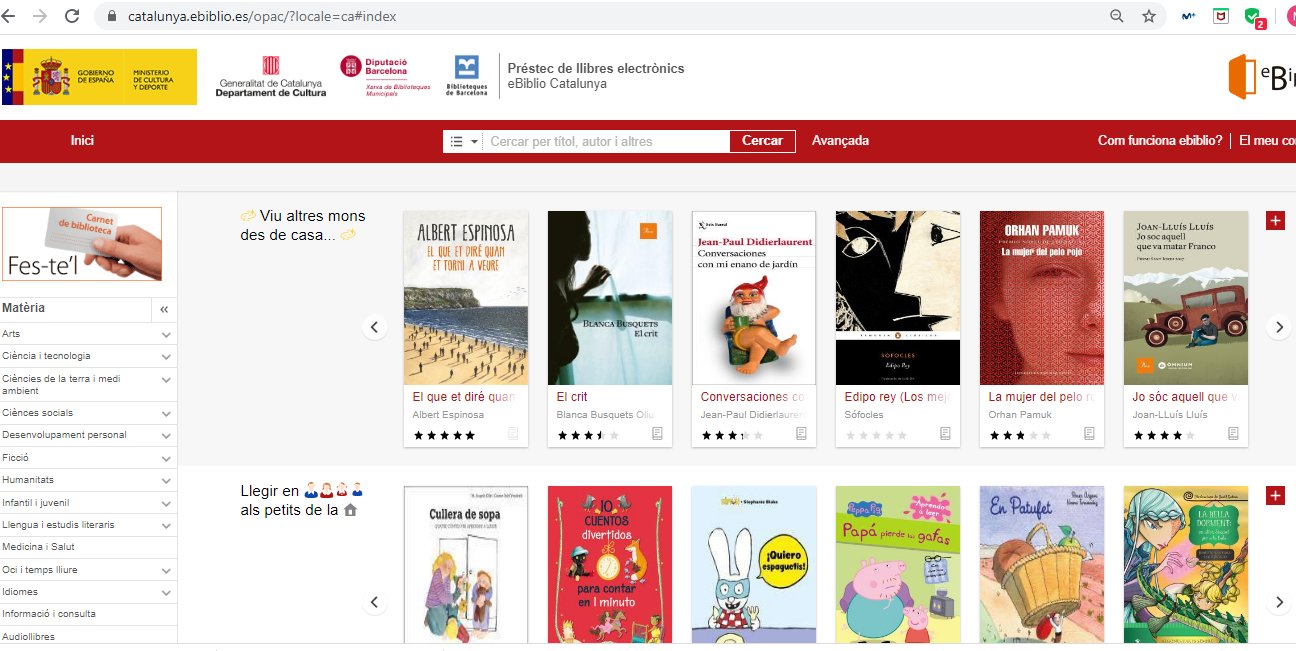This screenshot has height=651, width=1296.
Task: Expand the Oci i temps lliure category
Action: coord(166,570)
